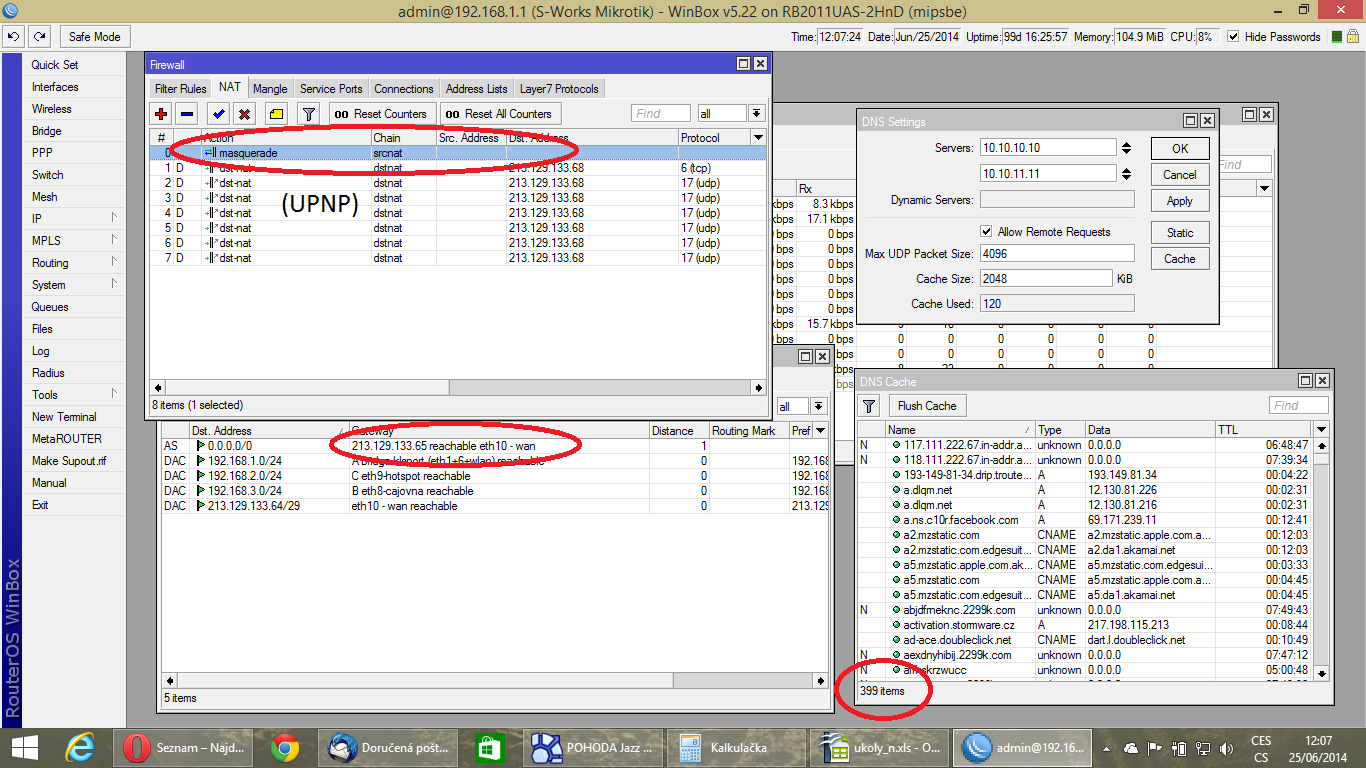Image resolution: width=1366 pixels, height=768 pixels.
Task: Toggle Allow Remote Requests checkbox
Action: point(987,231)
